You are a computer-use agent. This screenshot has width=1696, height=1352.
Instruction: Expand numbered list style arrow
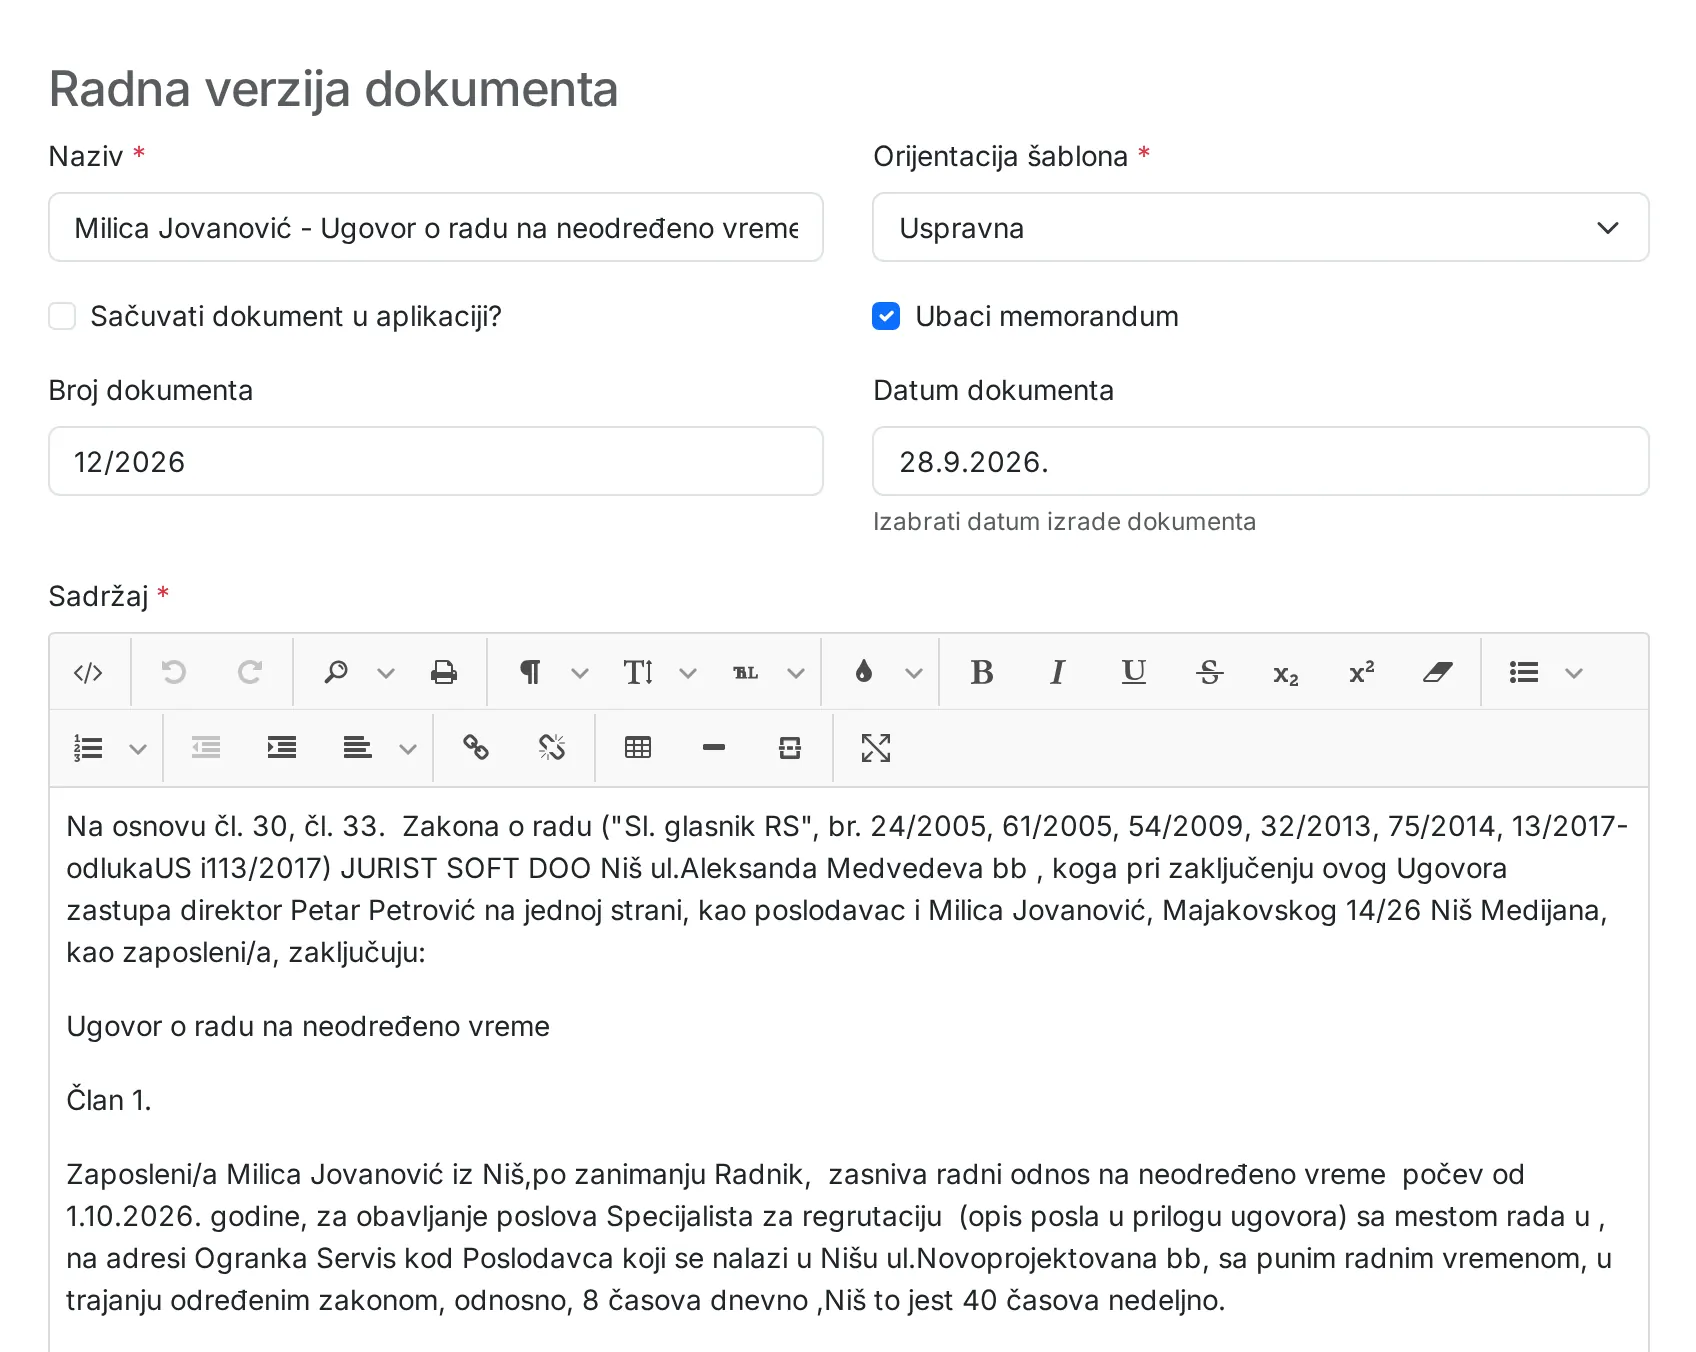click(x=138, y=749)
